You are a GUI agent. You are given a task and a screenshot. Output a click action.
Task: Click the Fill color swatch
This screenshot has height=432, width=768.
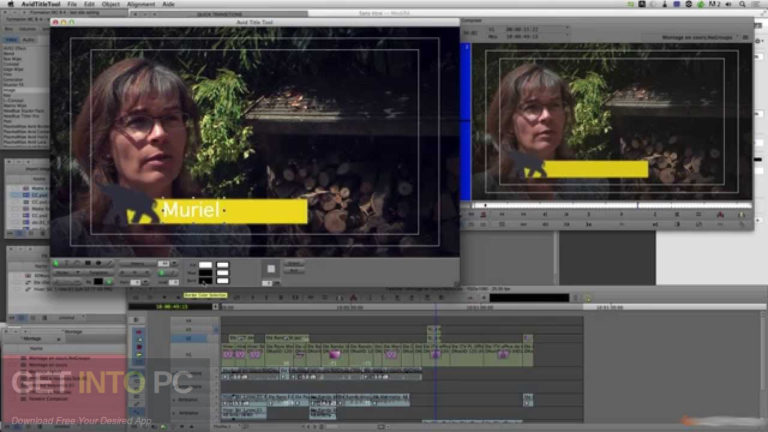[205, 265]
